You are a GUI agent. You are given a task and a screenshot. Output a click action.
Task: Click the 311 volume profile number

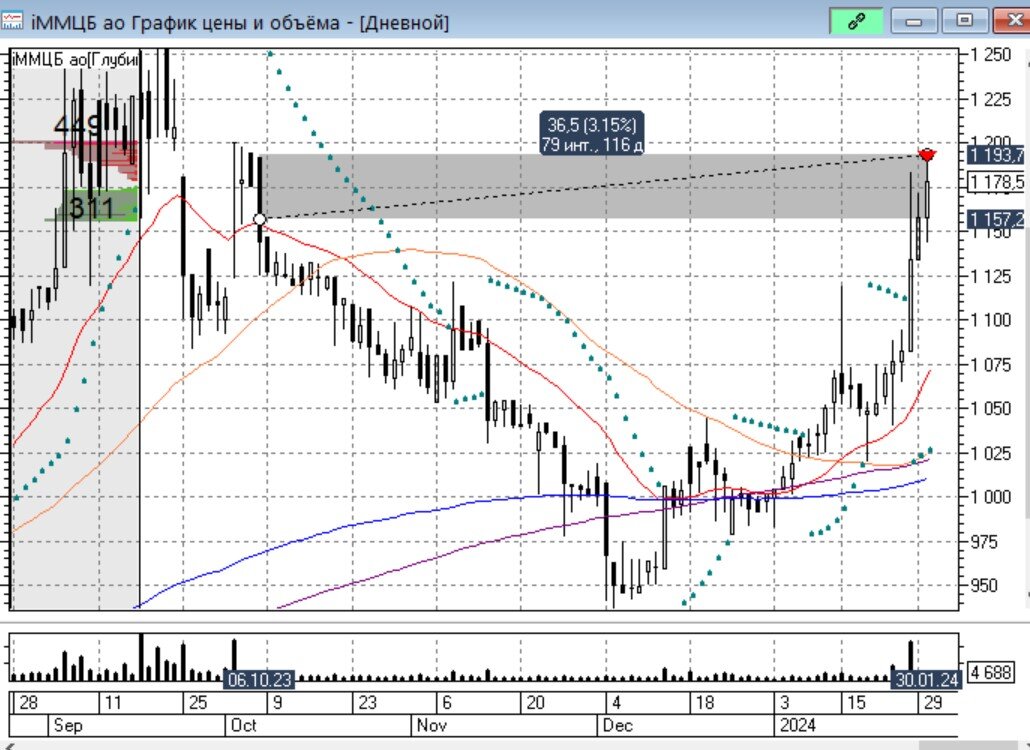(91, 208)
